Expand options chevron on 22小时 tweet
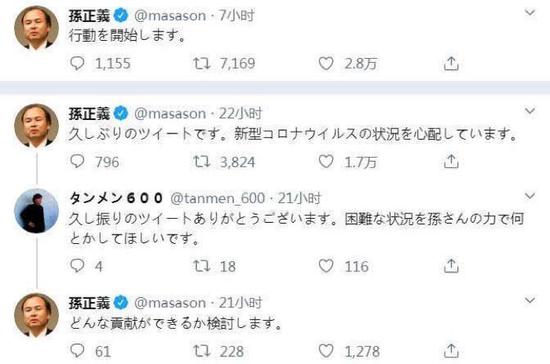The image size is (550, 364). pos(530,111)
